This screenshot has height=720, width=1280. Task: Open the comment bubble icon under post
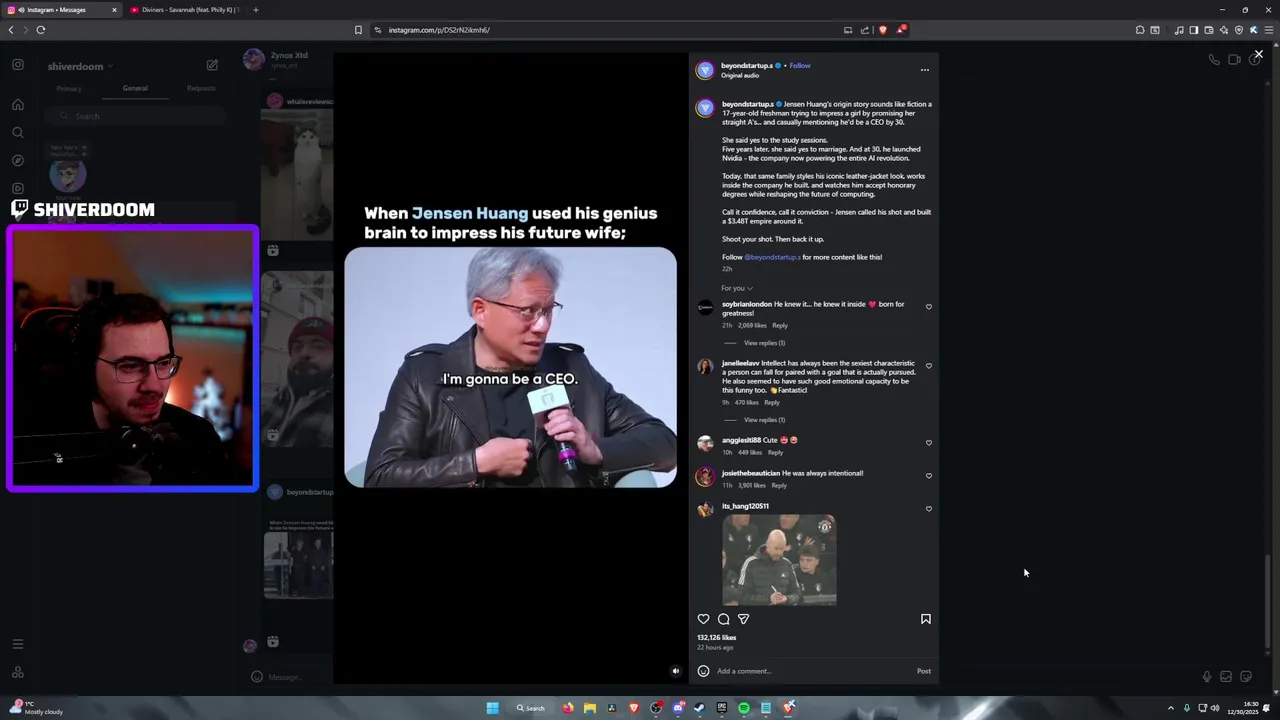724,619
